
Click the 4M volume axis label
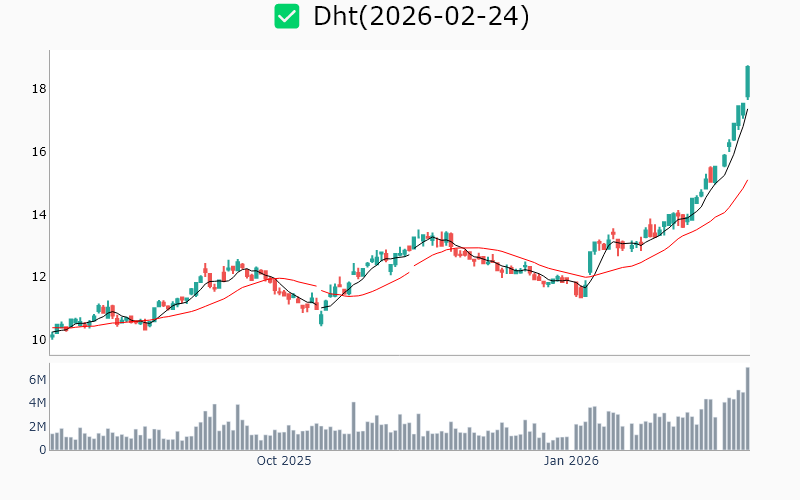click(37, 403)
